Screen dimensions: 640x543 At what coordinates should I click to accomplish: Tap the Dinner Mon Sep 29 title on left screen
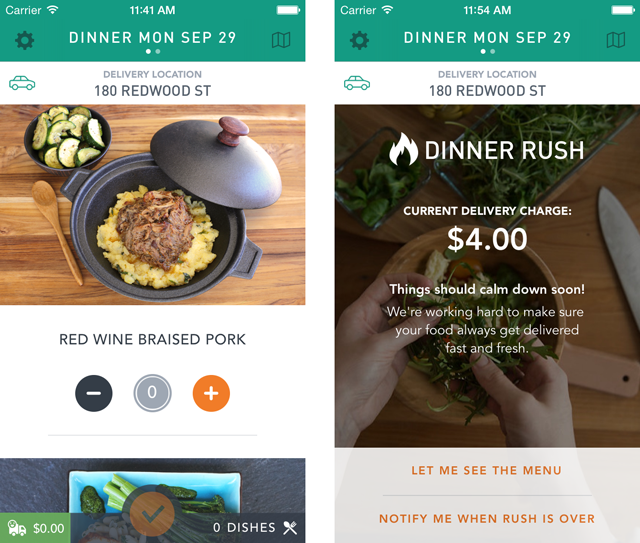153,38
